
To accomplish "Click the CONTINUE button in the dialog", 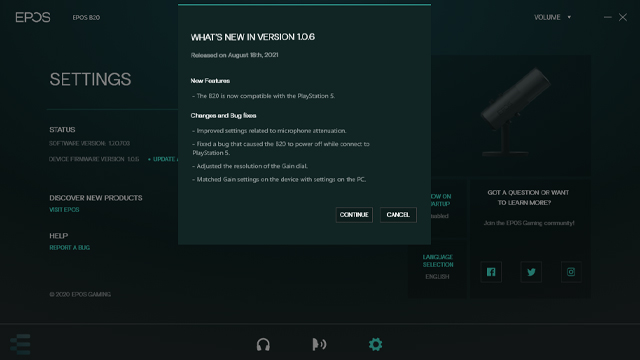I will click(354, 215).
